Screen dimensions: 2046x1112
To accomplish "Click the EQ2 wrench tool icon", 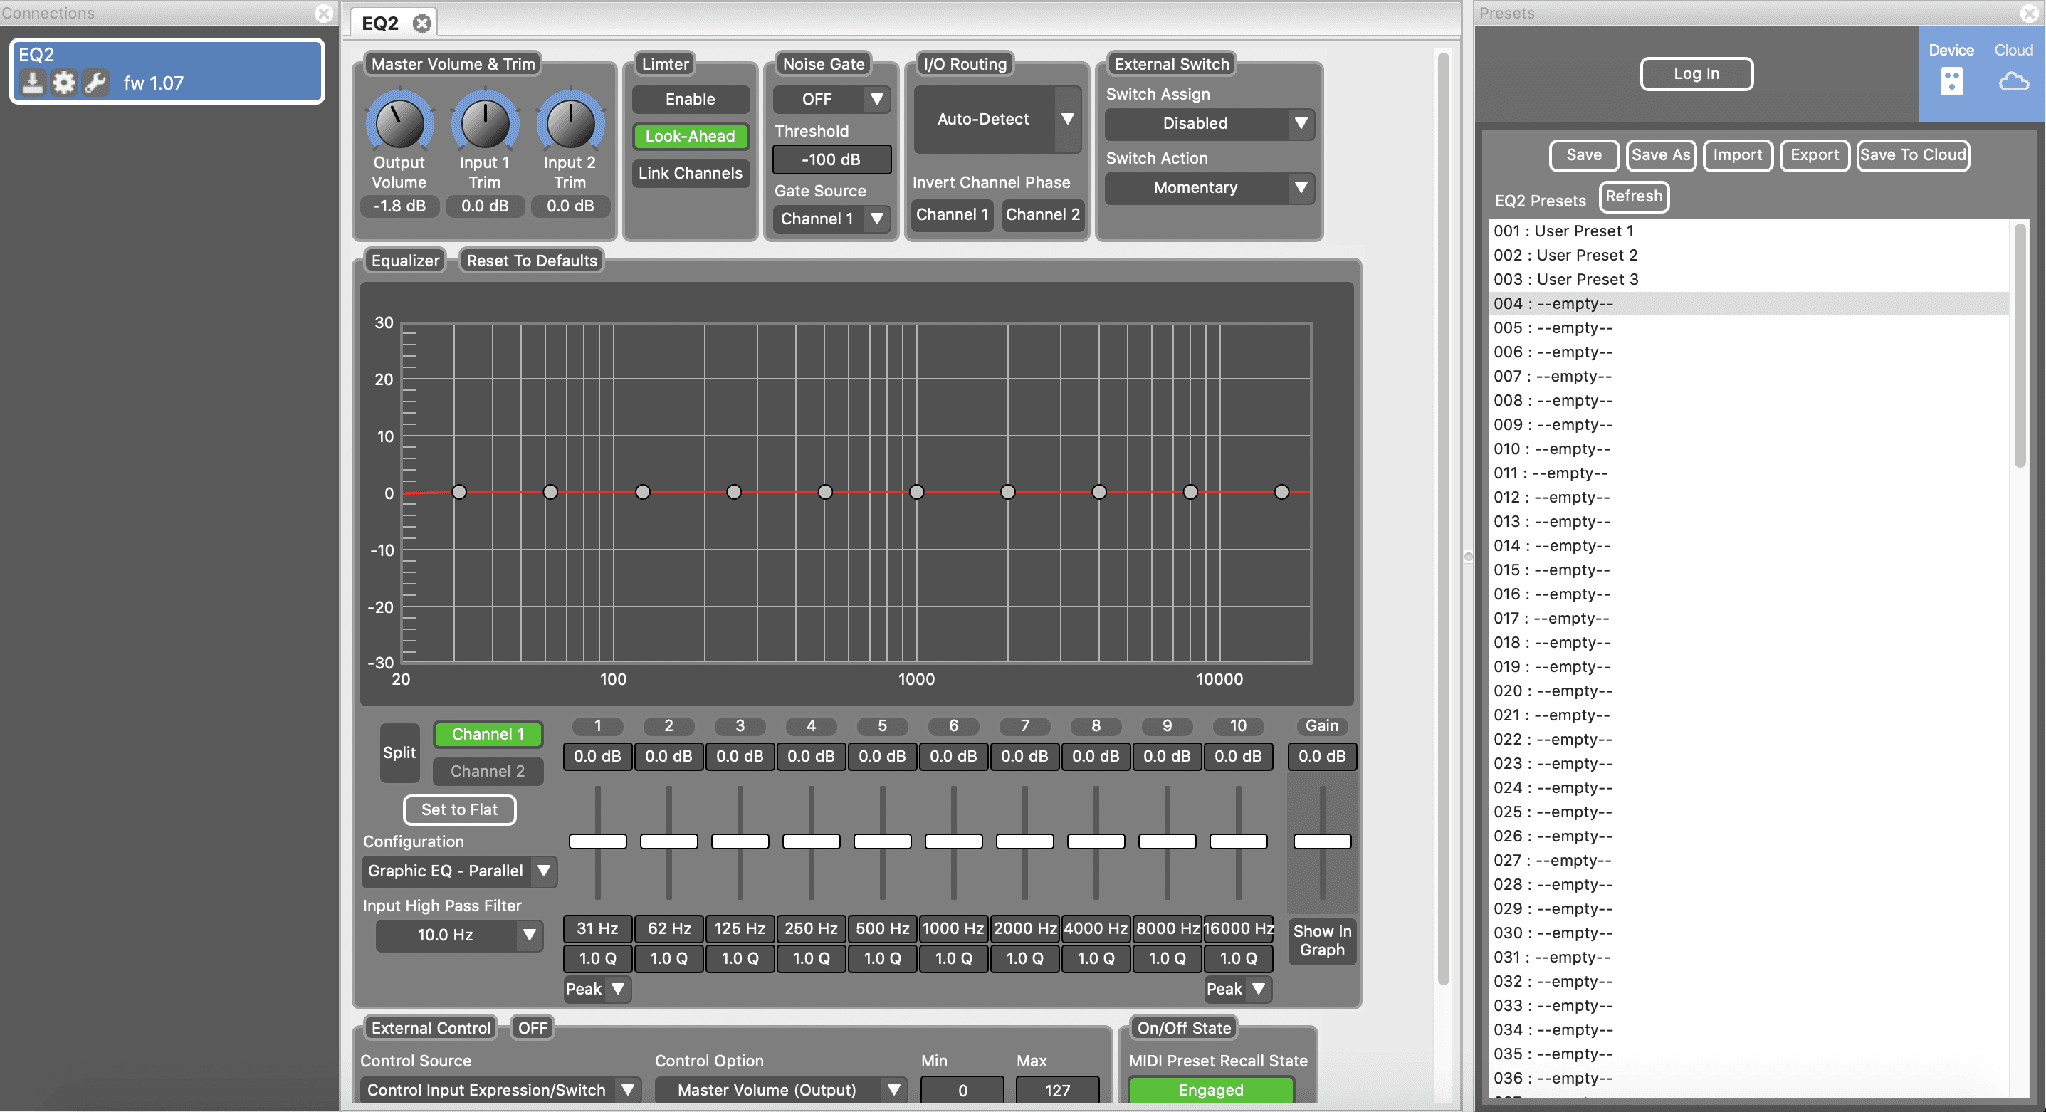I will pyautogui.click(x=96, y=83).
